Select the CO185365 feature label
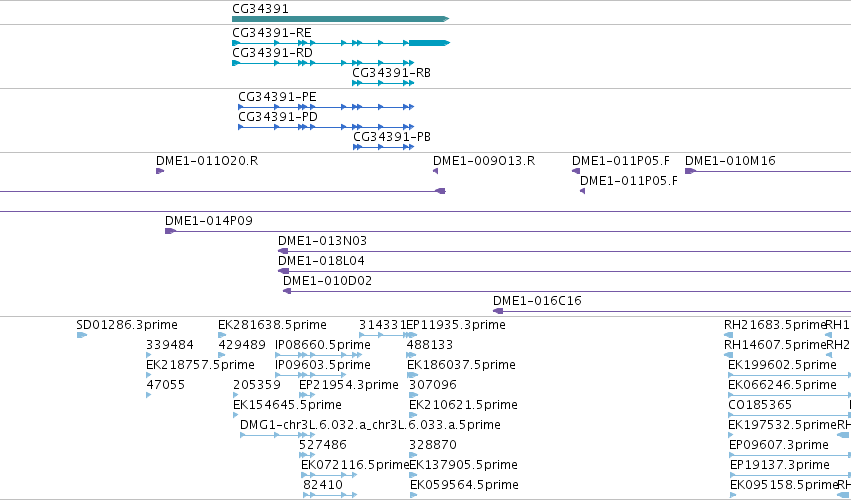 760,405
